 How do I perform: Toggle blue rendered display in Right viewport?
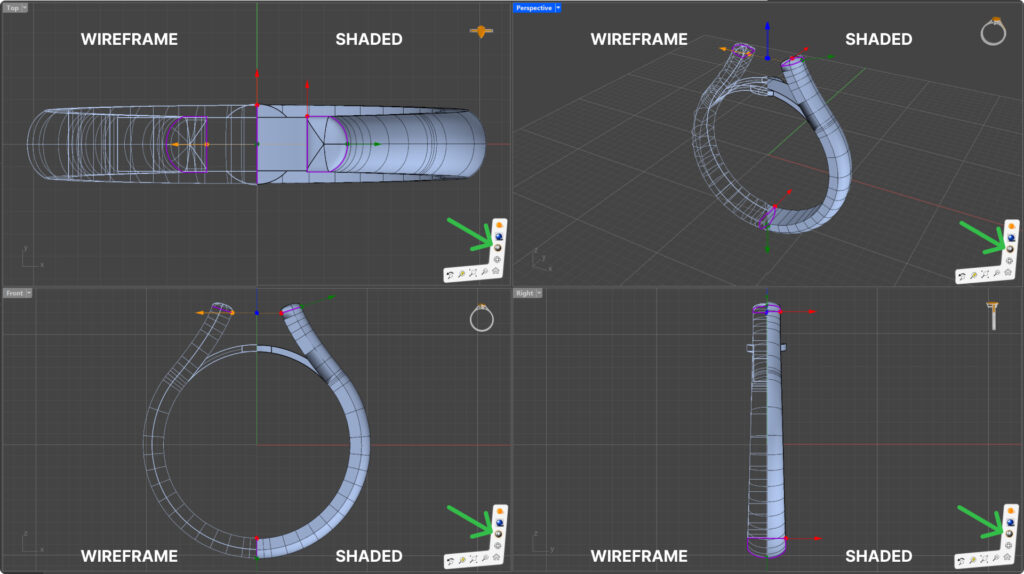(x=1011, y=523)
